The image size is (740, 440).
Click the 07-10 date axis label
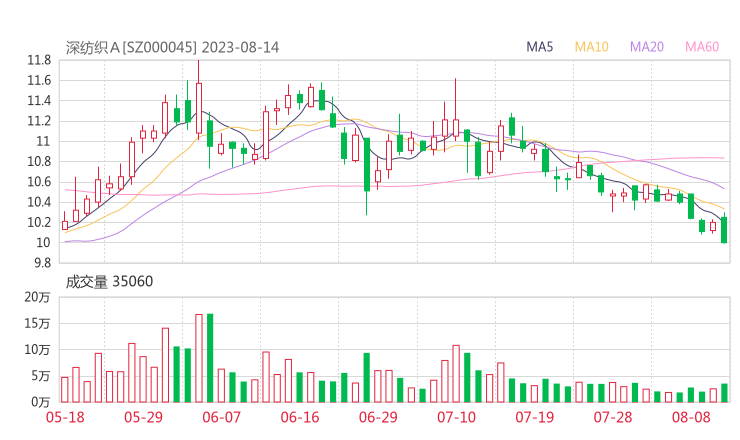coord(456,417)
